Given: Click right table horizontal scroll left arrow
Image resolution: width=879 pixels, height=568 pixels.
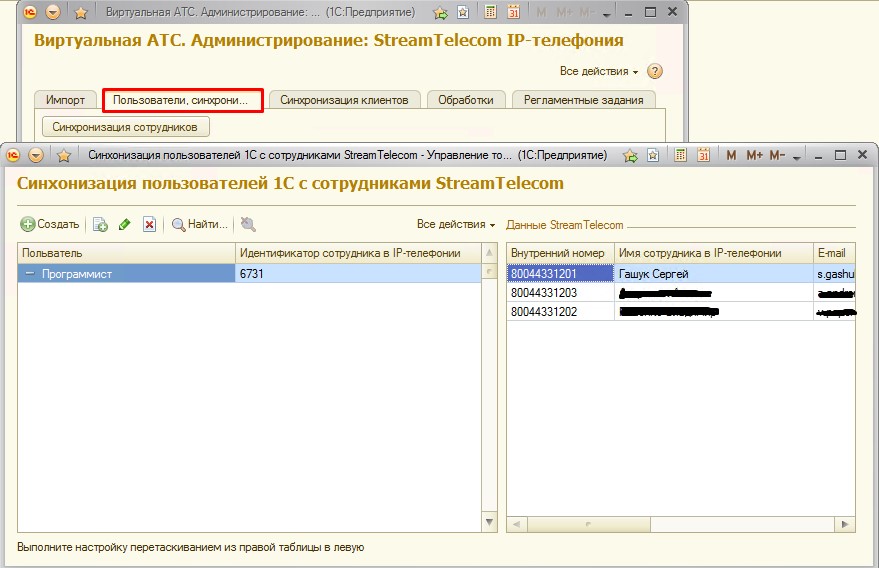Looking at the screenshot, I should pos(516,524).
